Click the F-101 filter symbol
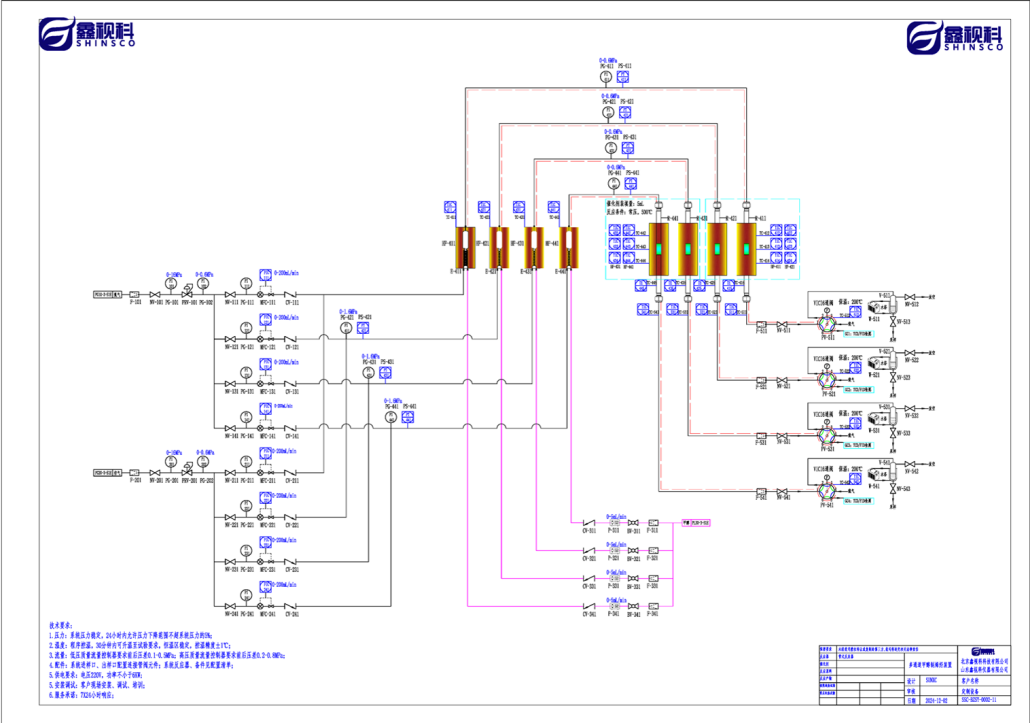 click(135, 295)
